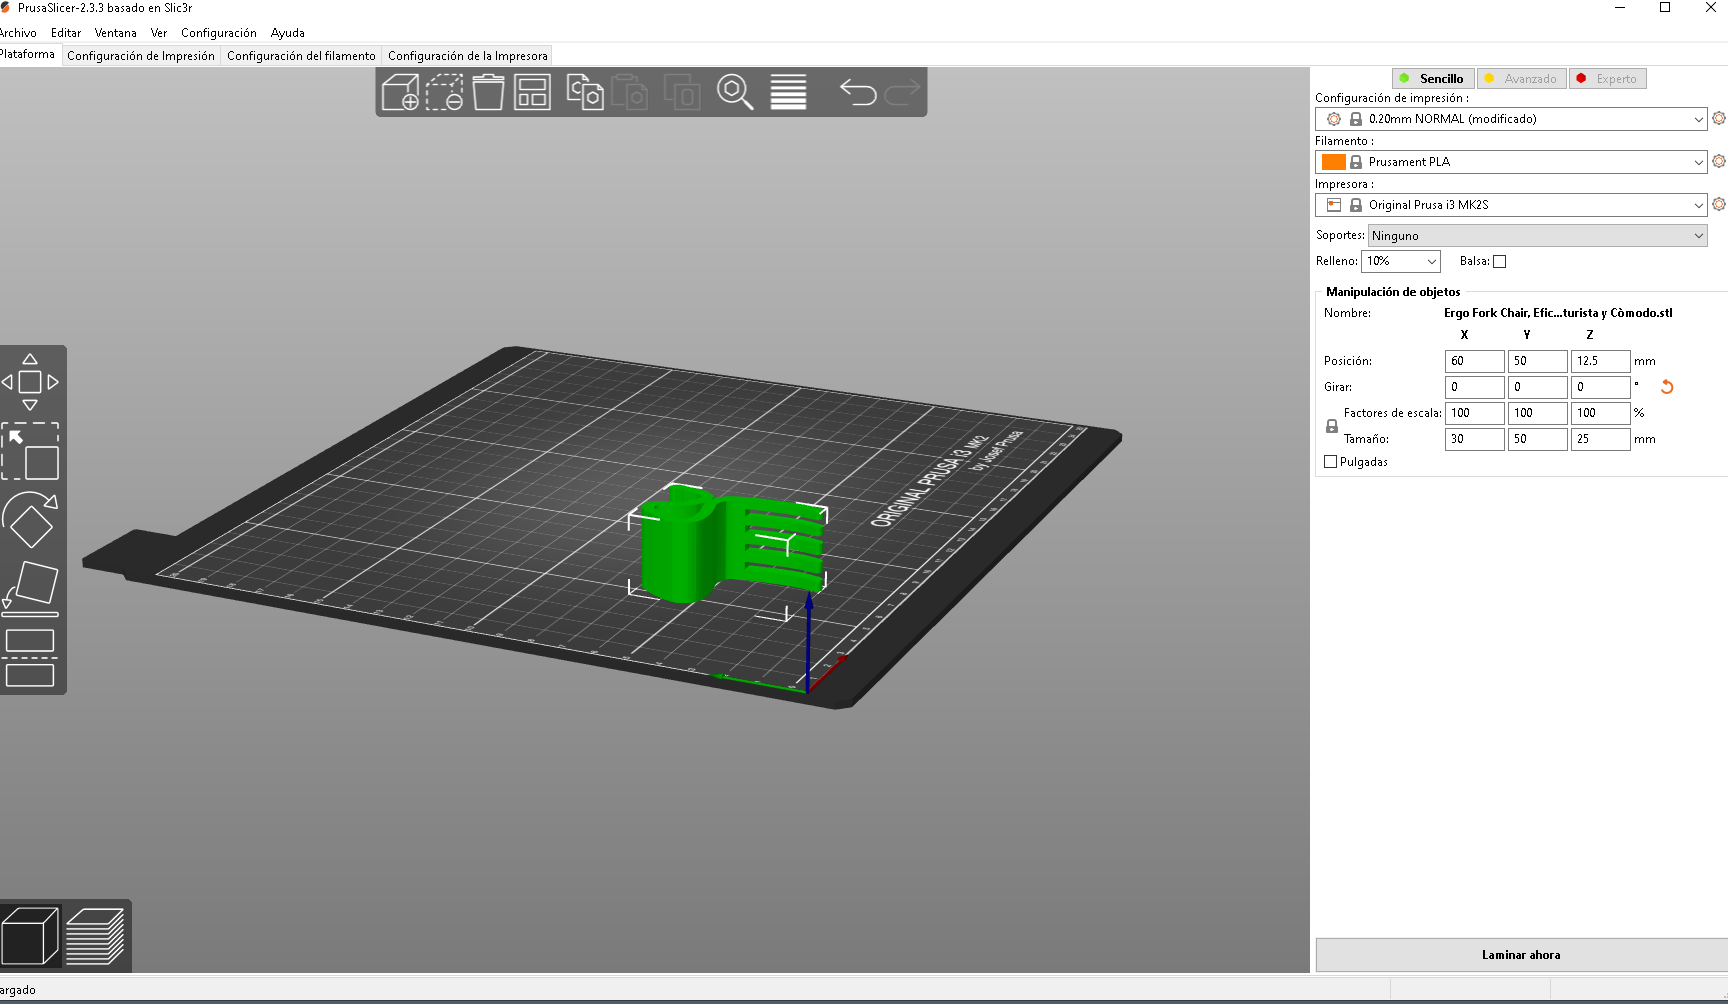Select the Rotate tool in left toolbar

(x=30, y=520)
